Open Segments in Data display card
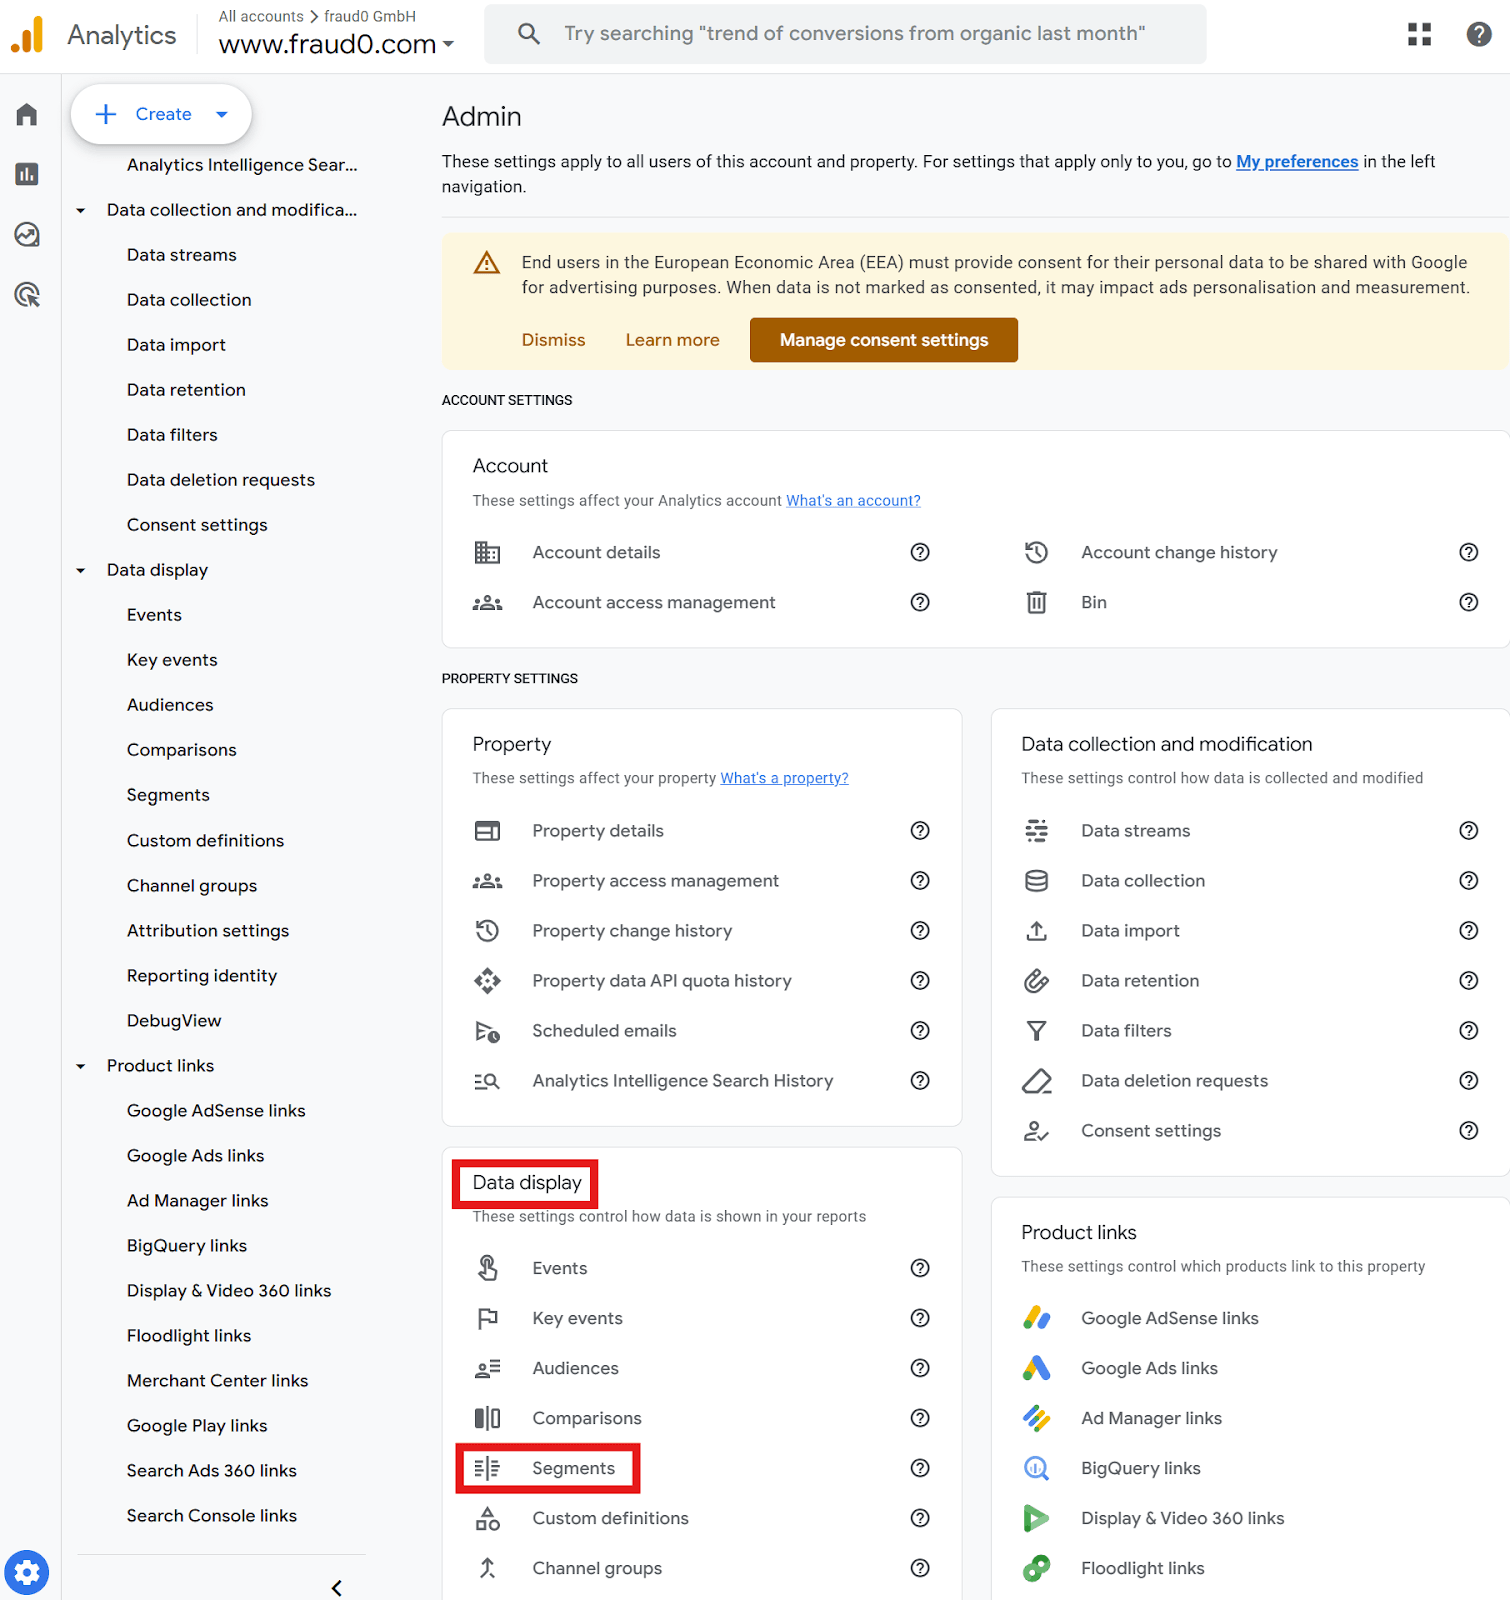1510x1600 pixels. (573, 1468)
